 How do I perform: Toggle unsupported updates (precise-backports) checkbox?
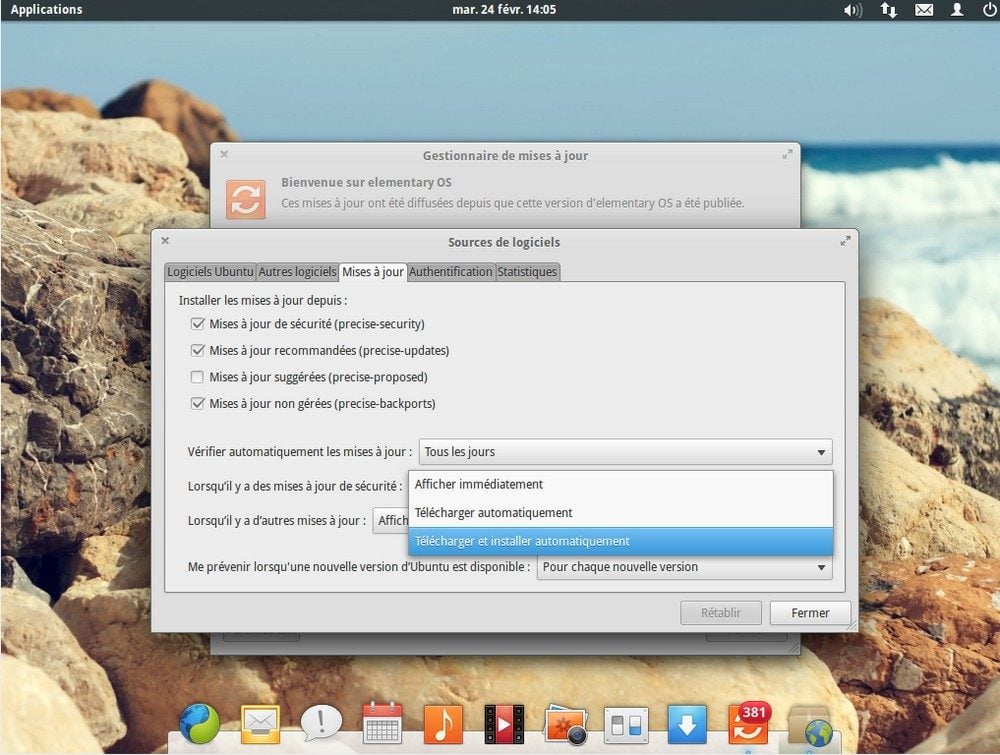pos(198,404)
